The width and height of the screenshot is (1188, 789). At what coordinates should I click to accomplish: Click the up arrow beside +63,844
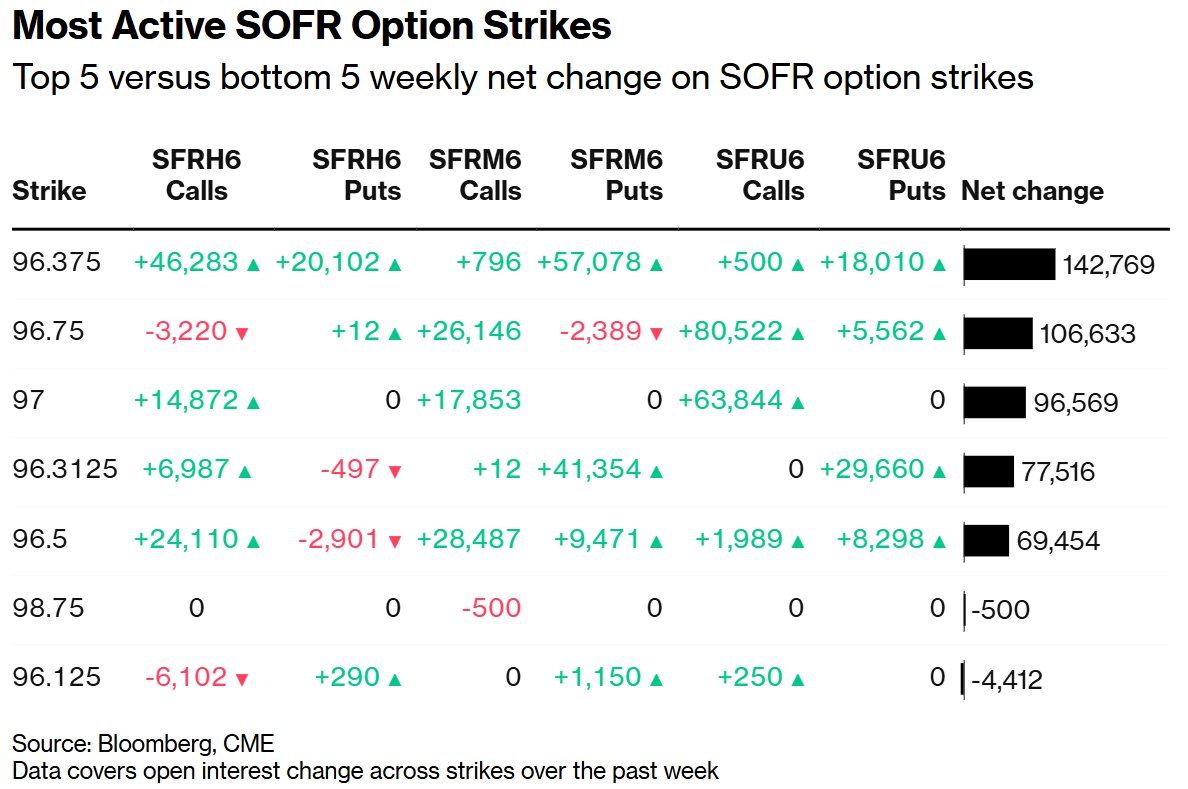tap(797, 403)
